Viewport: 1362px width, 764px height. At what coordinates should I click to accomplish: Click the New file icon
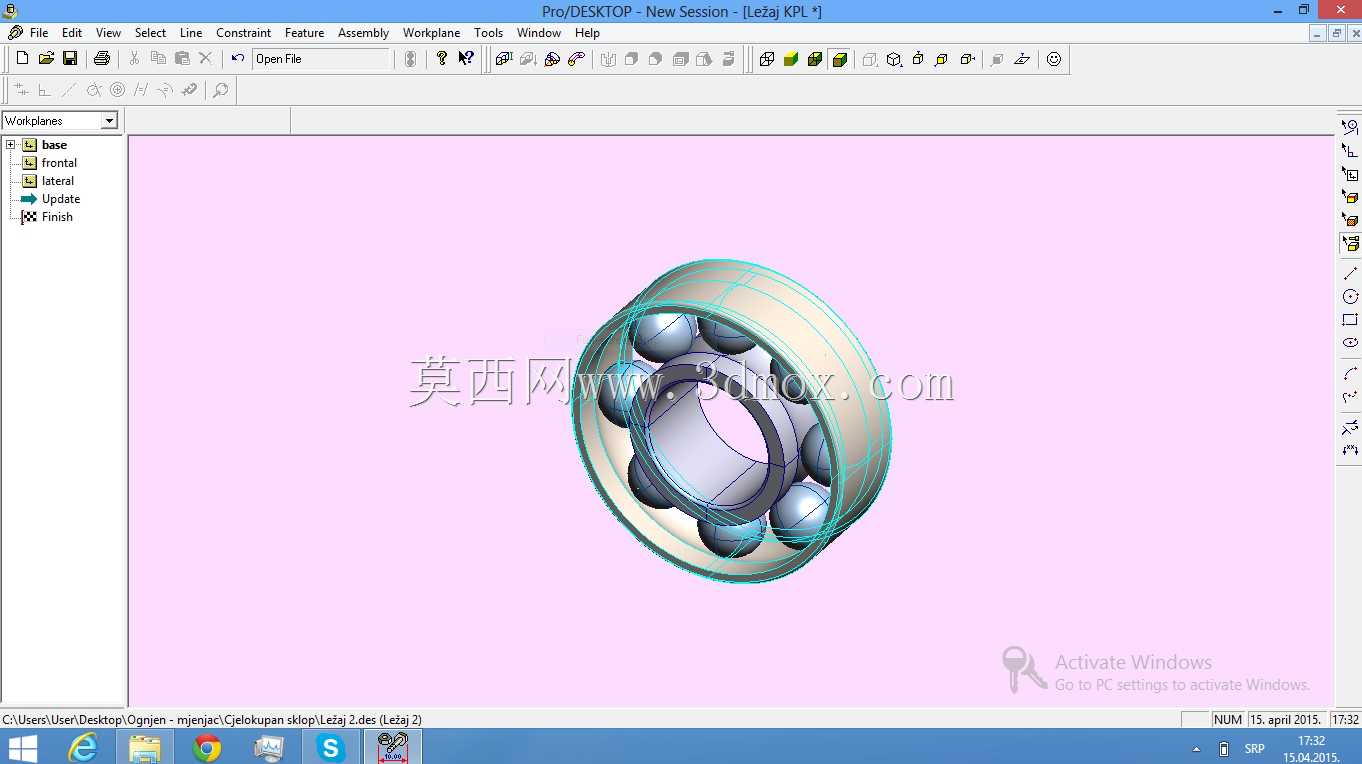(22, 59)
